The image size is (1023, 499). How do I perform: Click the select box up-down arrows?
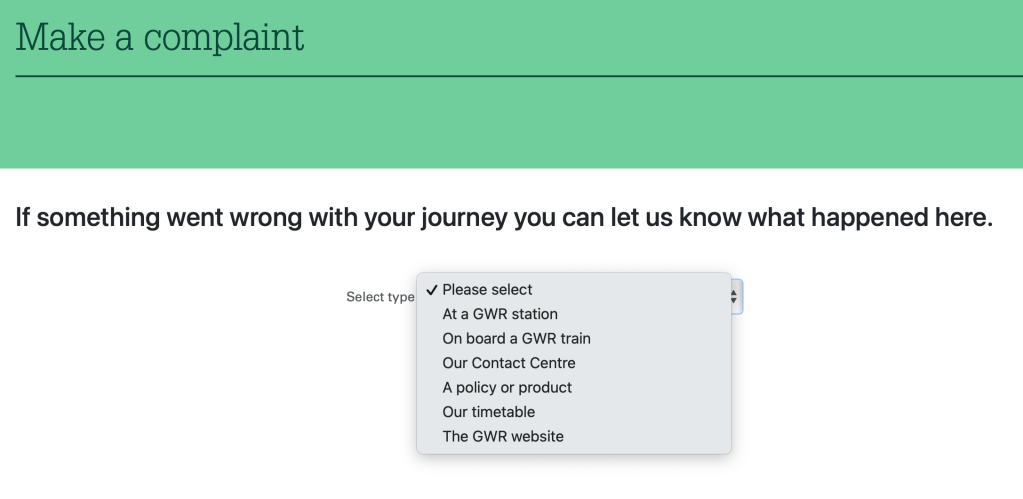pyautogui.click(x=734, y=297)
